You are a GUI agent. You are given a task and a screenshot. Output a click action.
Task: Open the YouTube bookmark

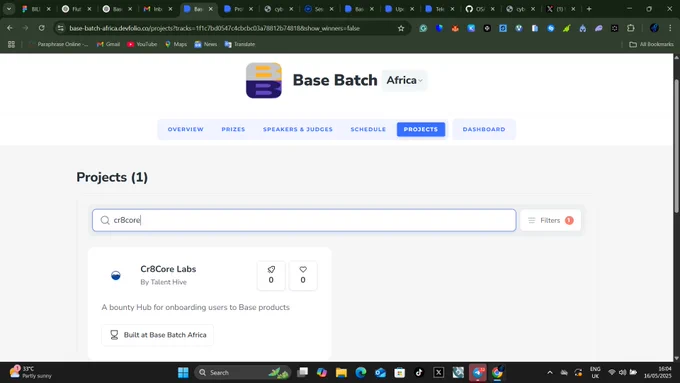click(142, 44)
